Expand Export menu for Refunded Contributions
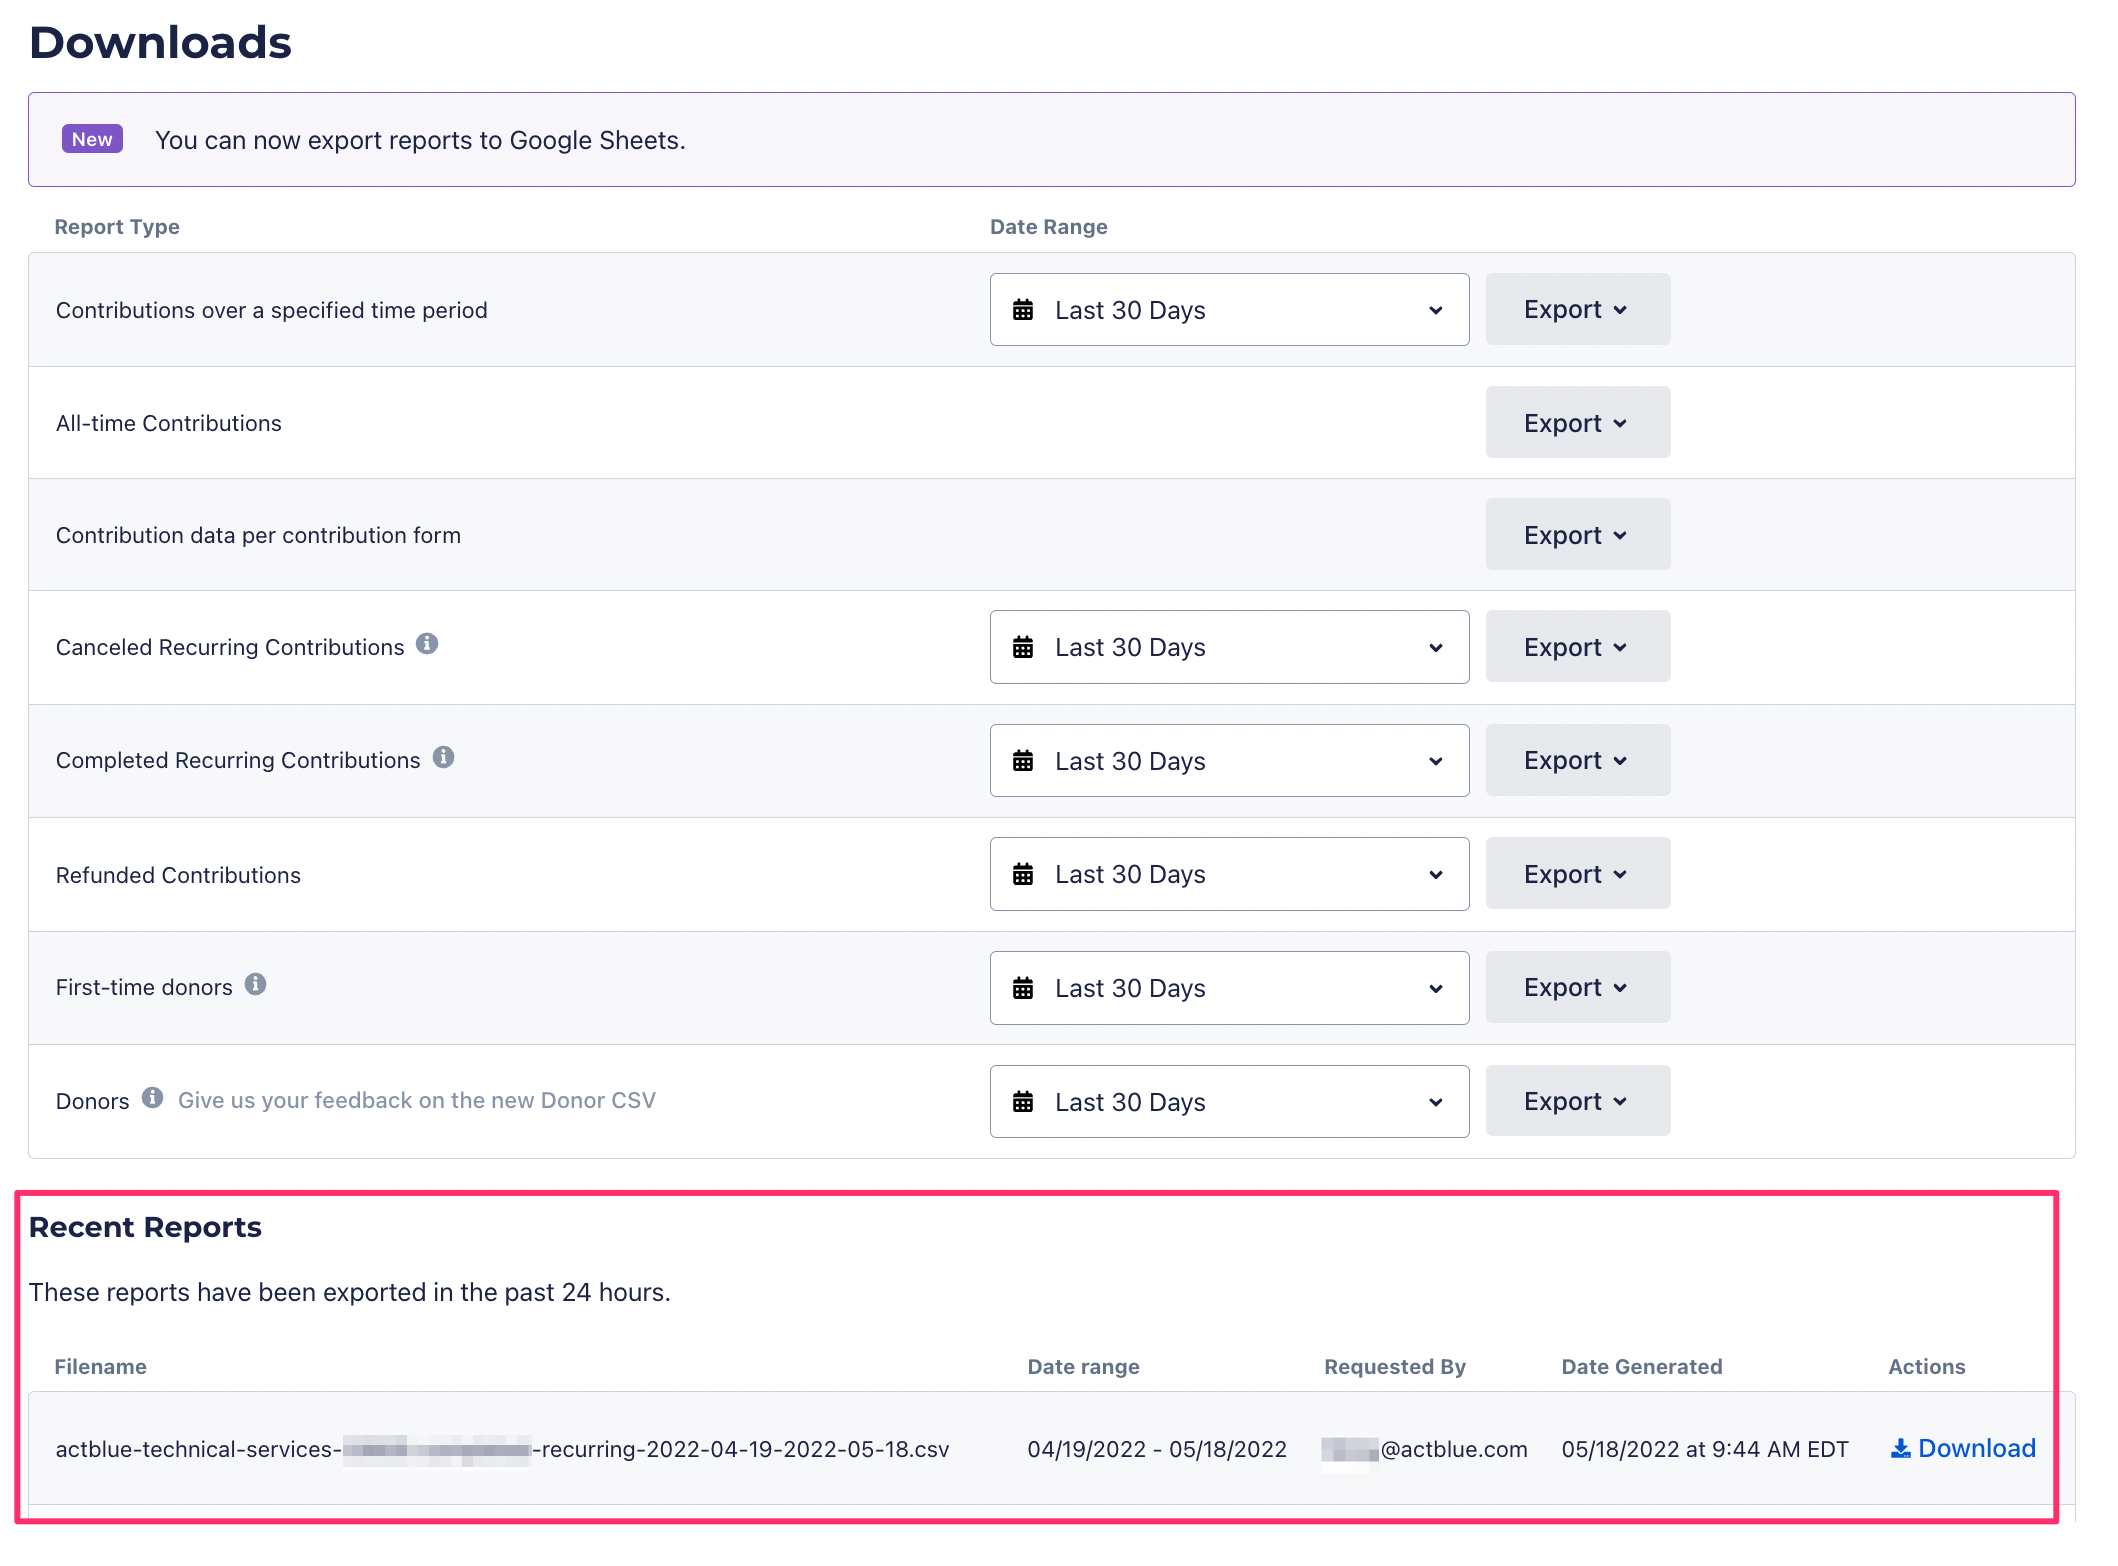 click(1576, 874)
